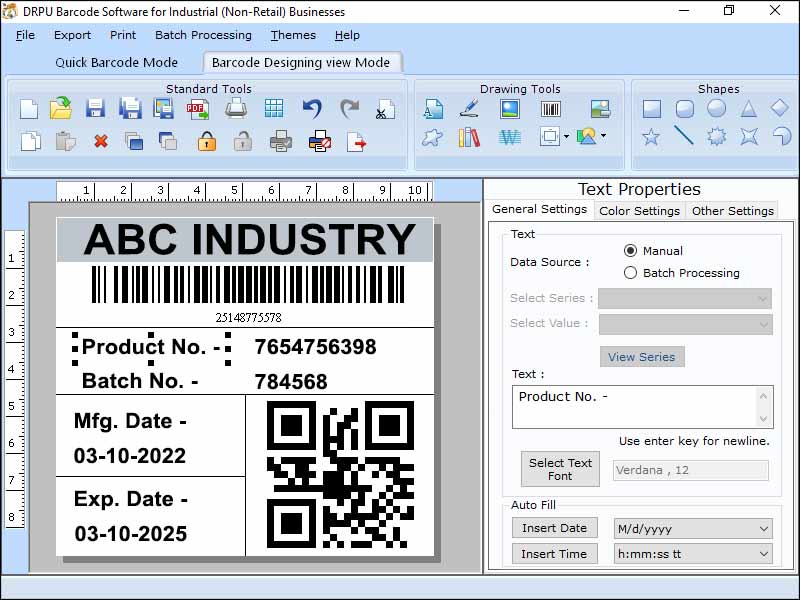Image resolution: width=800 pixels, height=600 pixels.
Task: Select the Manual data source option
Action: click(x=631, y=250)
